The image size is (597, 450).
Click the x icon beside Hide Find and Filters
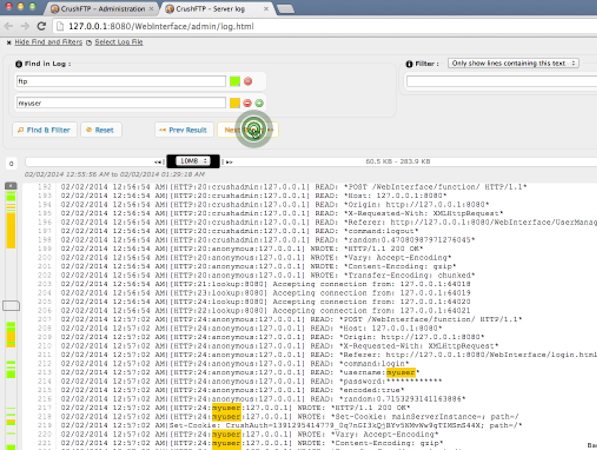[x=9, y=43]
